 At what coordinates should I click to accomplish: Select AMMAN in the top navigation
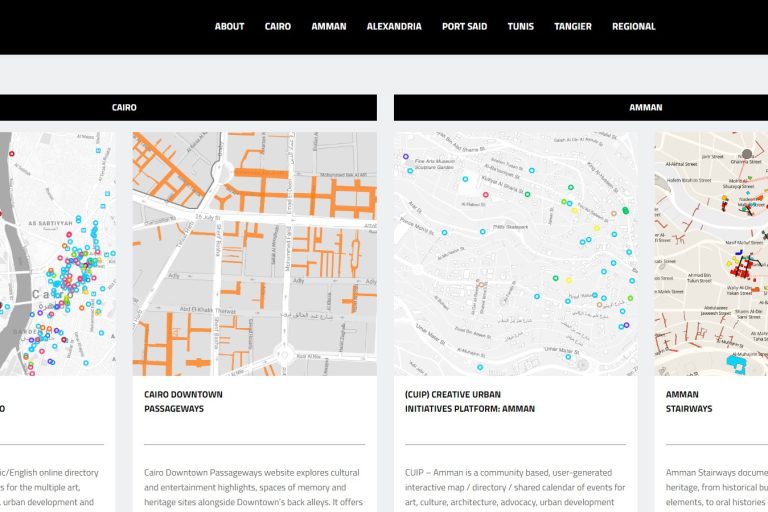tap(329, 27)
